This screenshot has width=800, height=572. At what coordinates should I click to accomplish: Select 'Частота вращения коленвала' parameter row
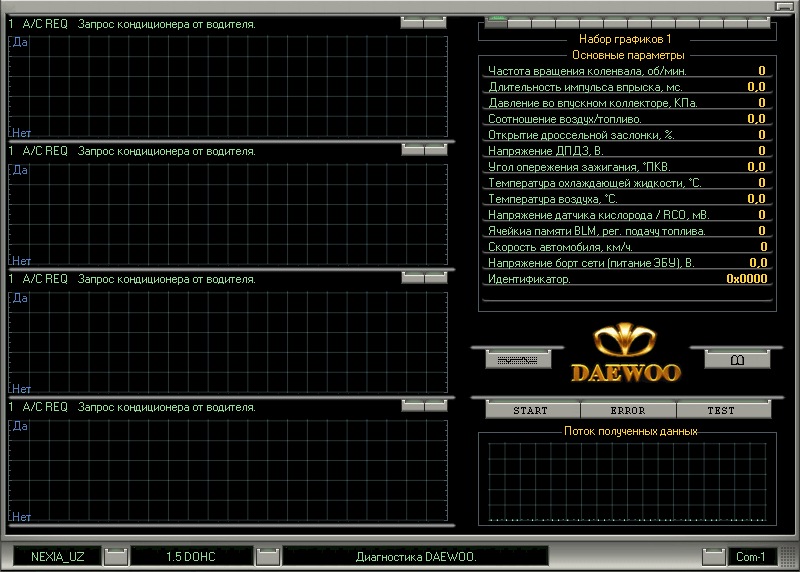click(627, 71)
